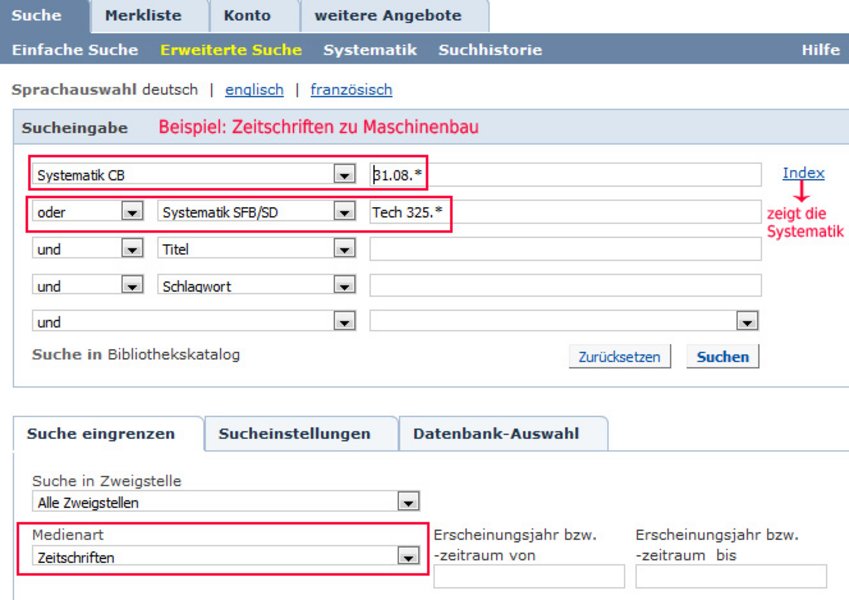Image resolution: width=849 pixels, height=600 pixels.
Task: Open the Schlagwort field dropdown
Action: click(345, 286)
